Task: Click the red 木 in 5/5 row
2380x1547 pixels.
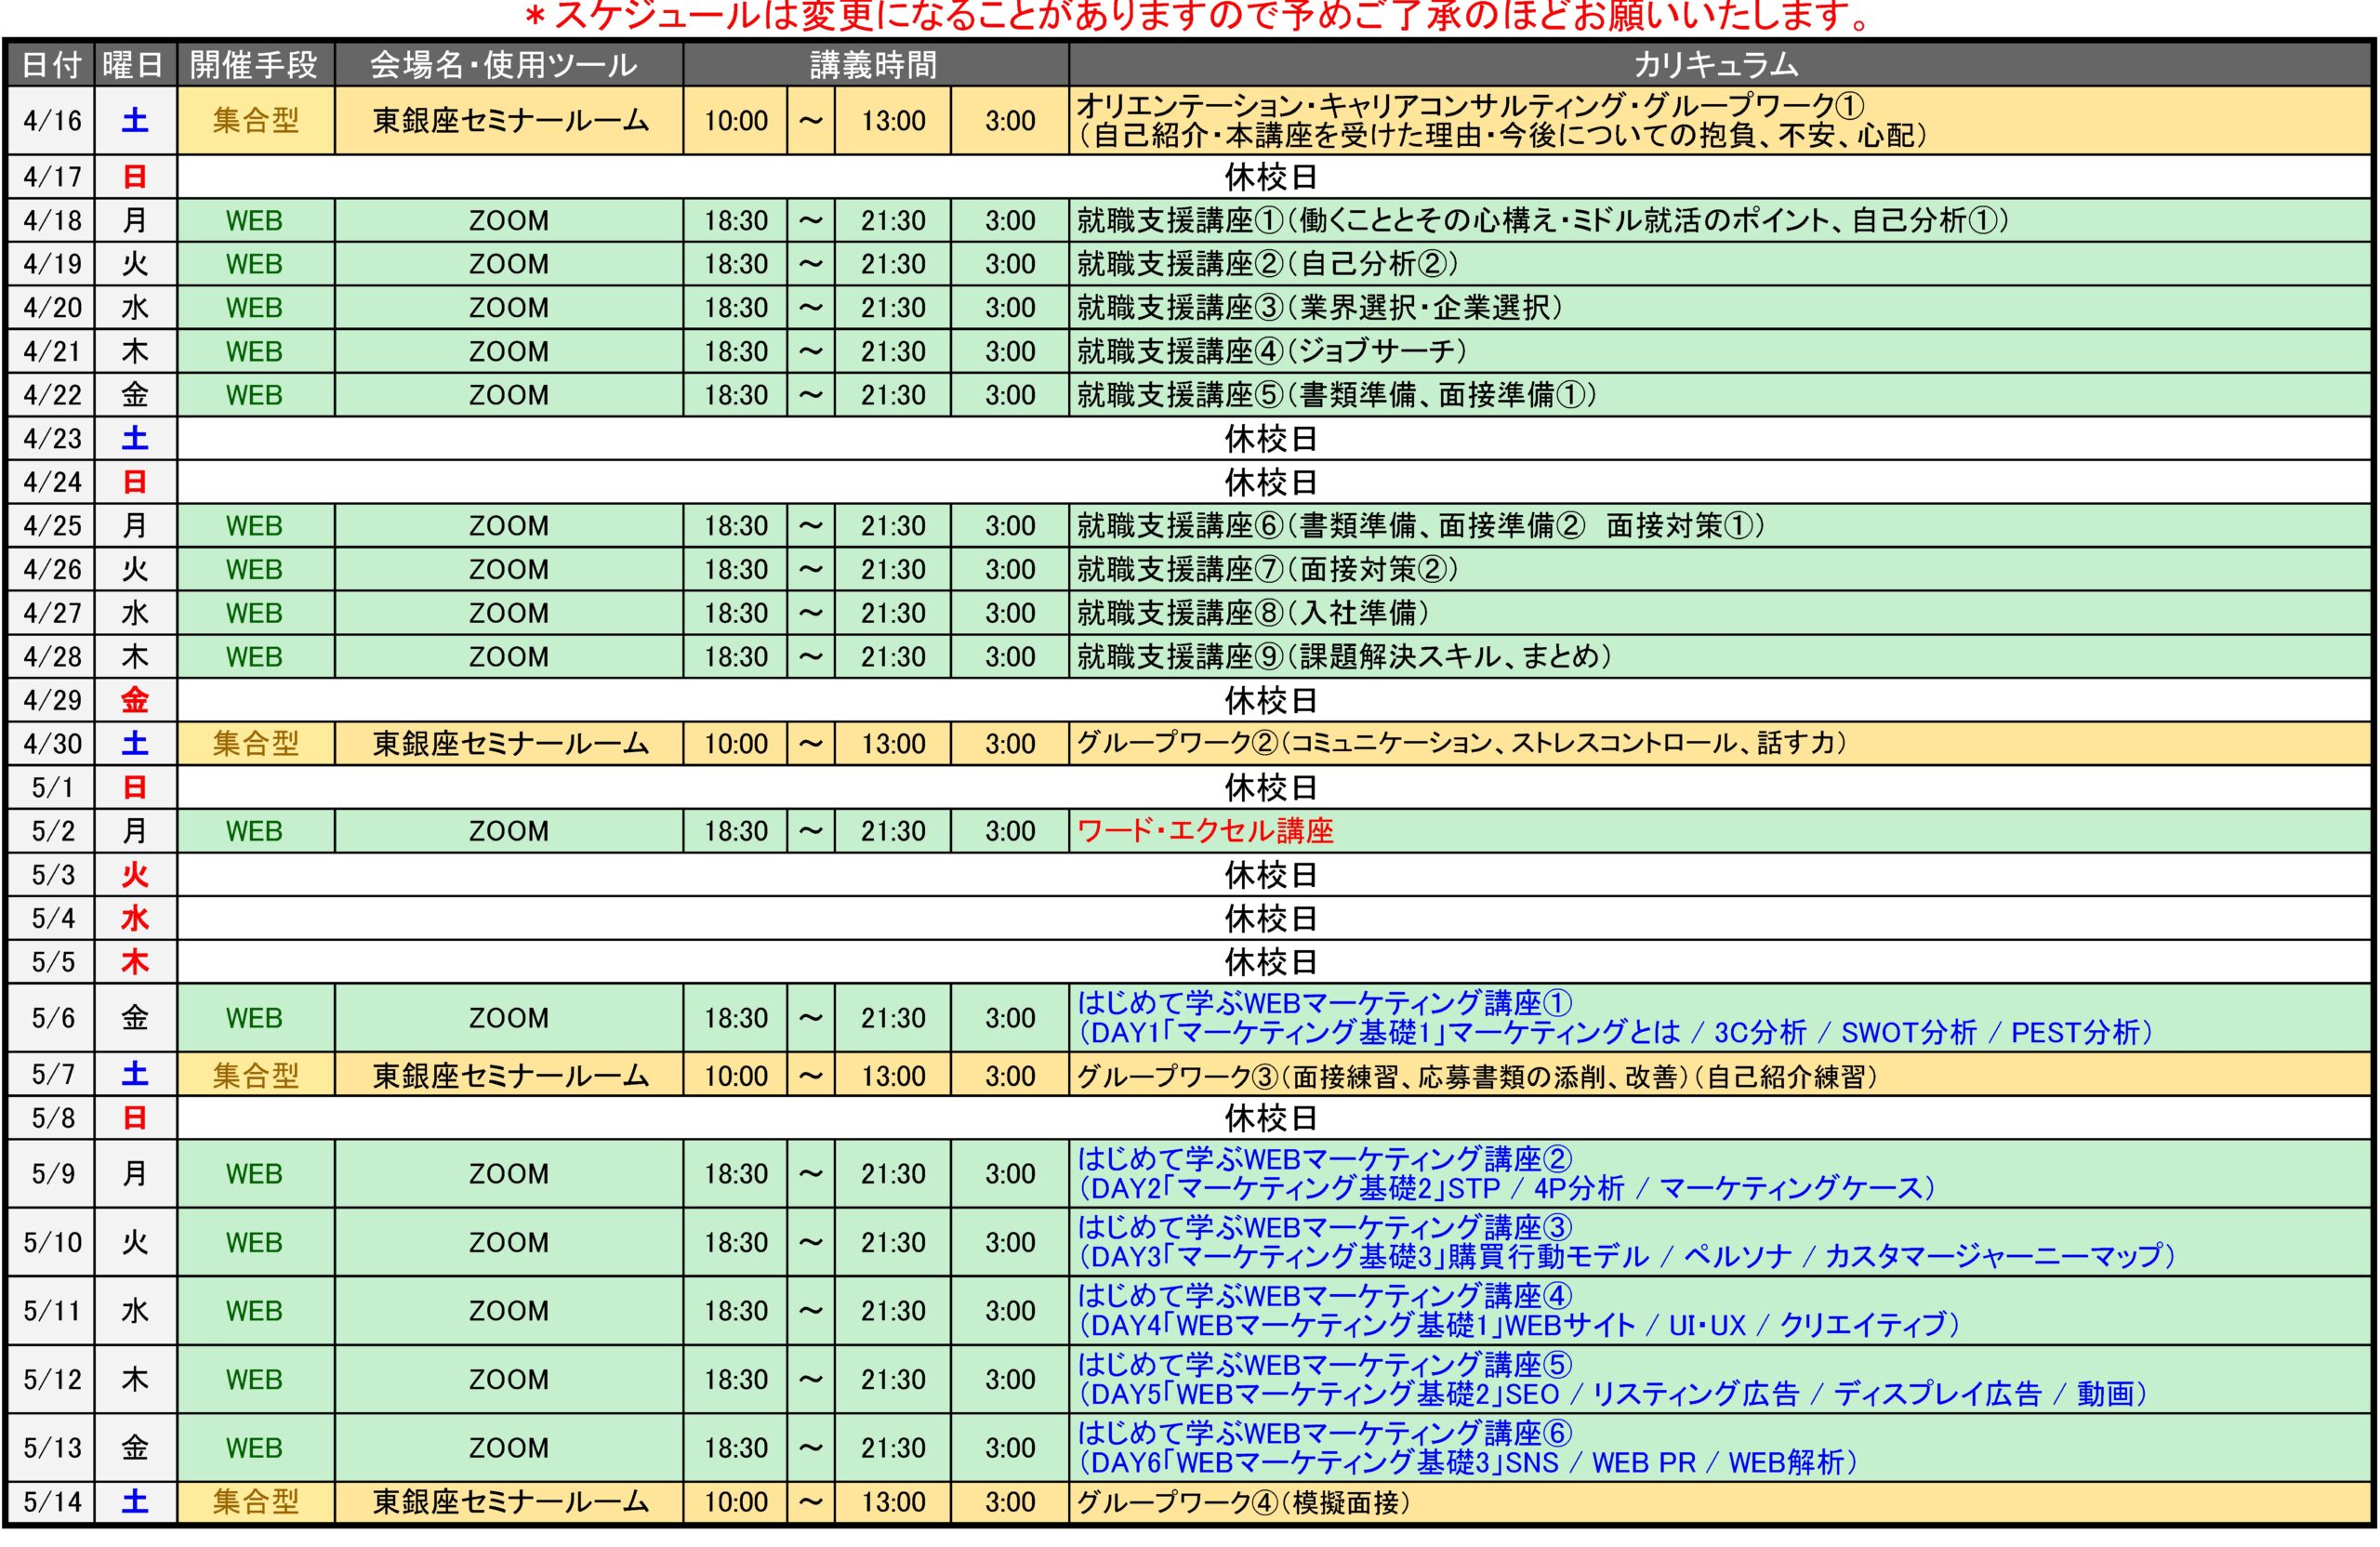Action: 135,962
